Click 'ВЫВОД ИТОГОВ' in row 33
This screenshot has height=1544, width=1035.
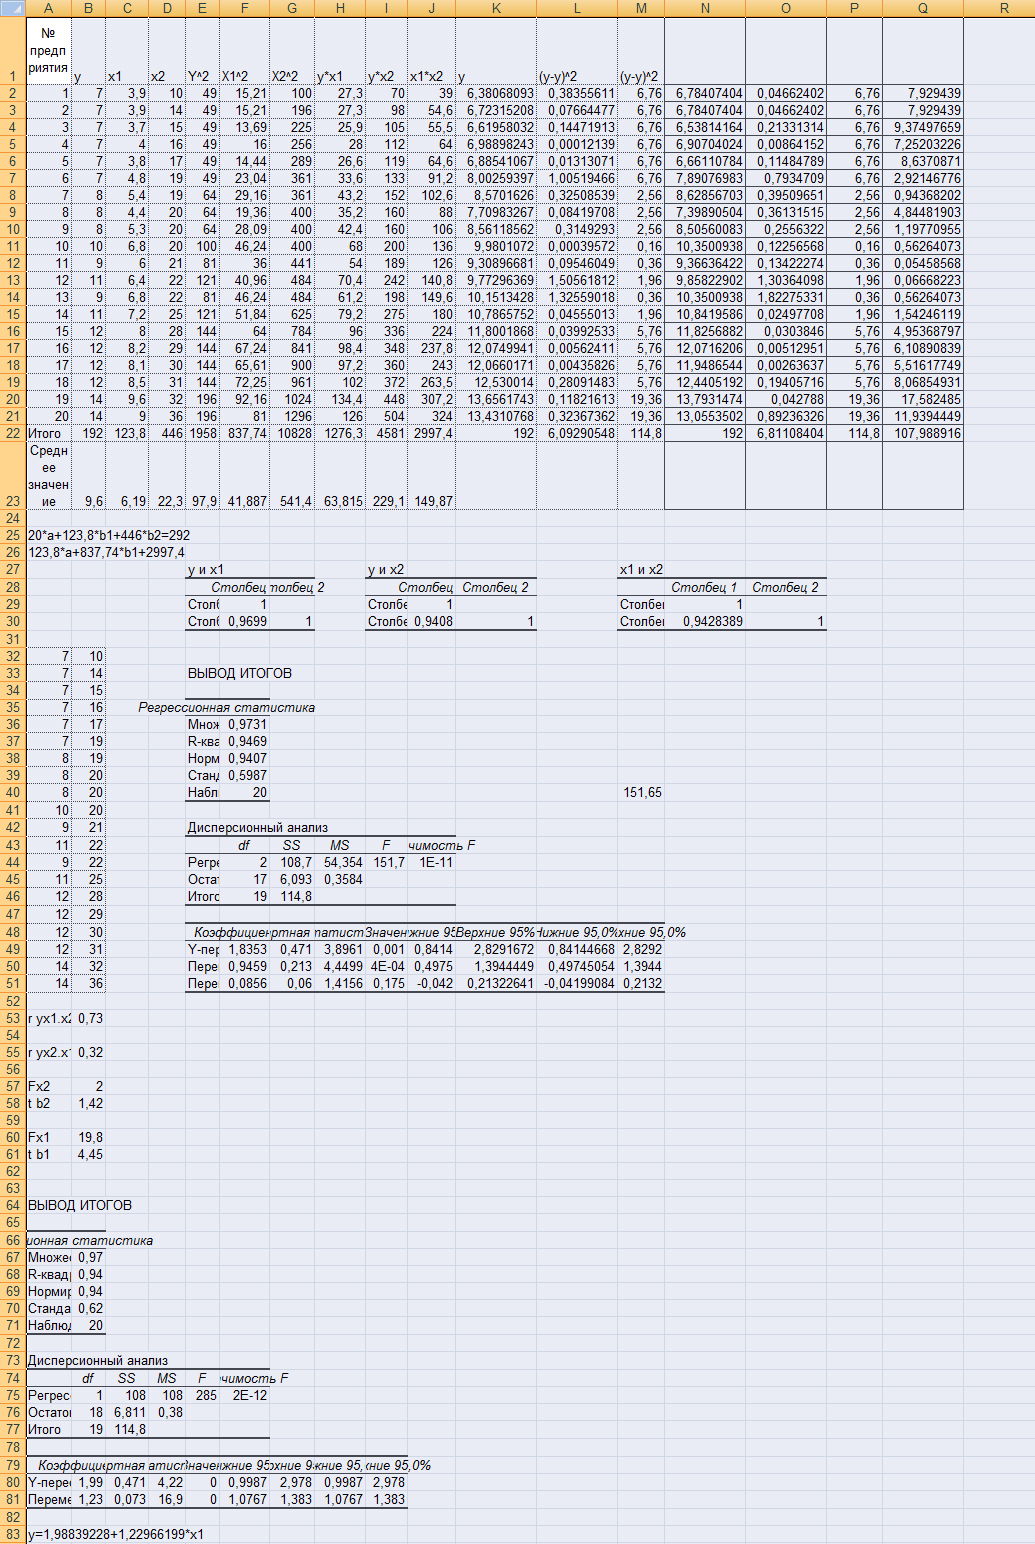(240, 673)
